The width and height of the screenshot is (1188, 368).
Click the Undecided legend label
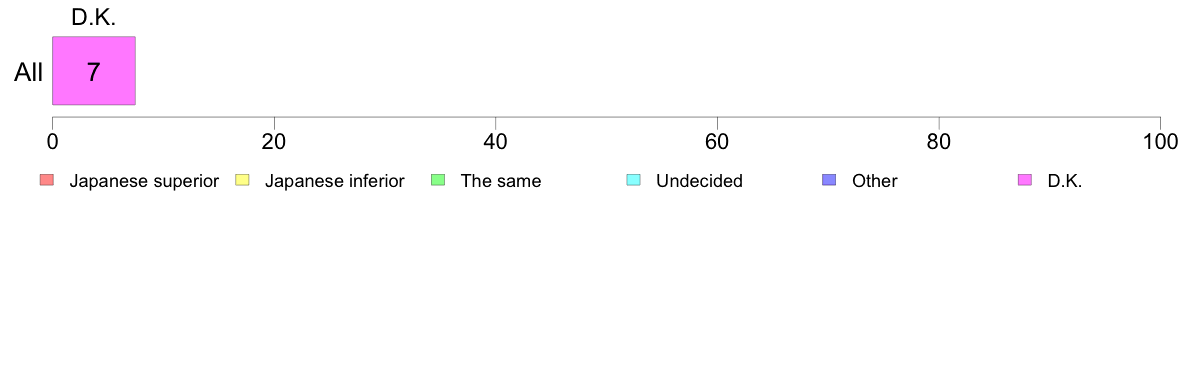(699, 181)
